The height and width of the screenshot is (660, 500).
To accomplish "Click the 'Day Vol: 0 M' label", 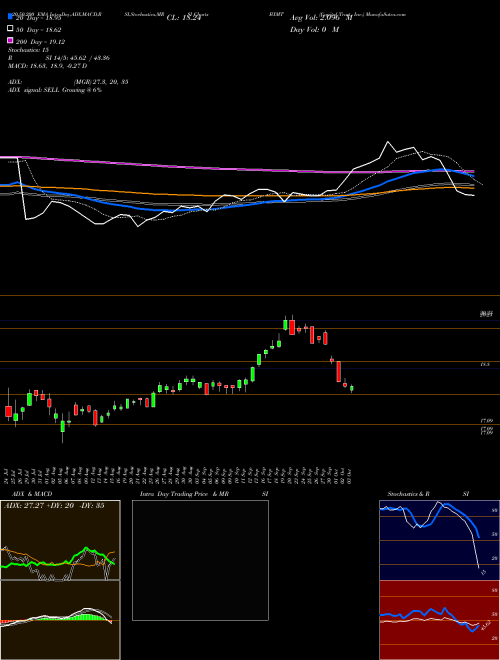I will coord(314,29).
